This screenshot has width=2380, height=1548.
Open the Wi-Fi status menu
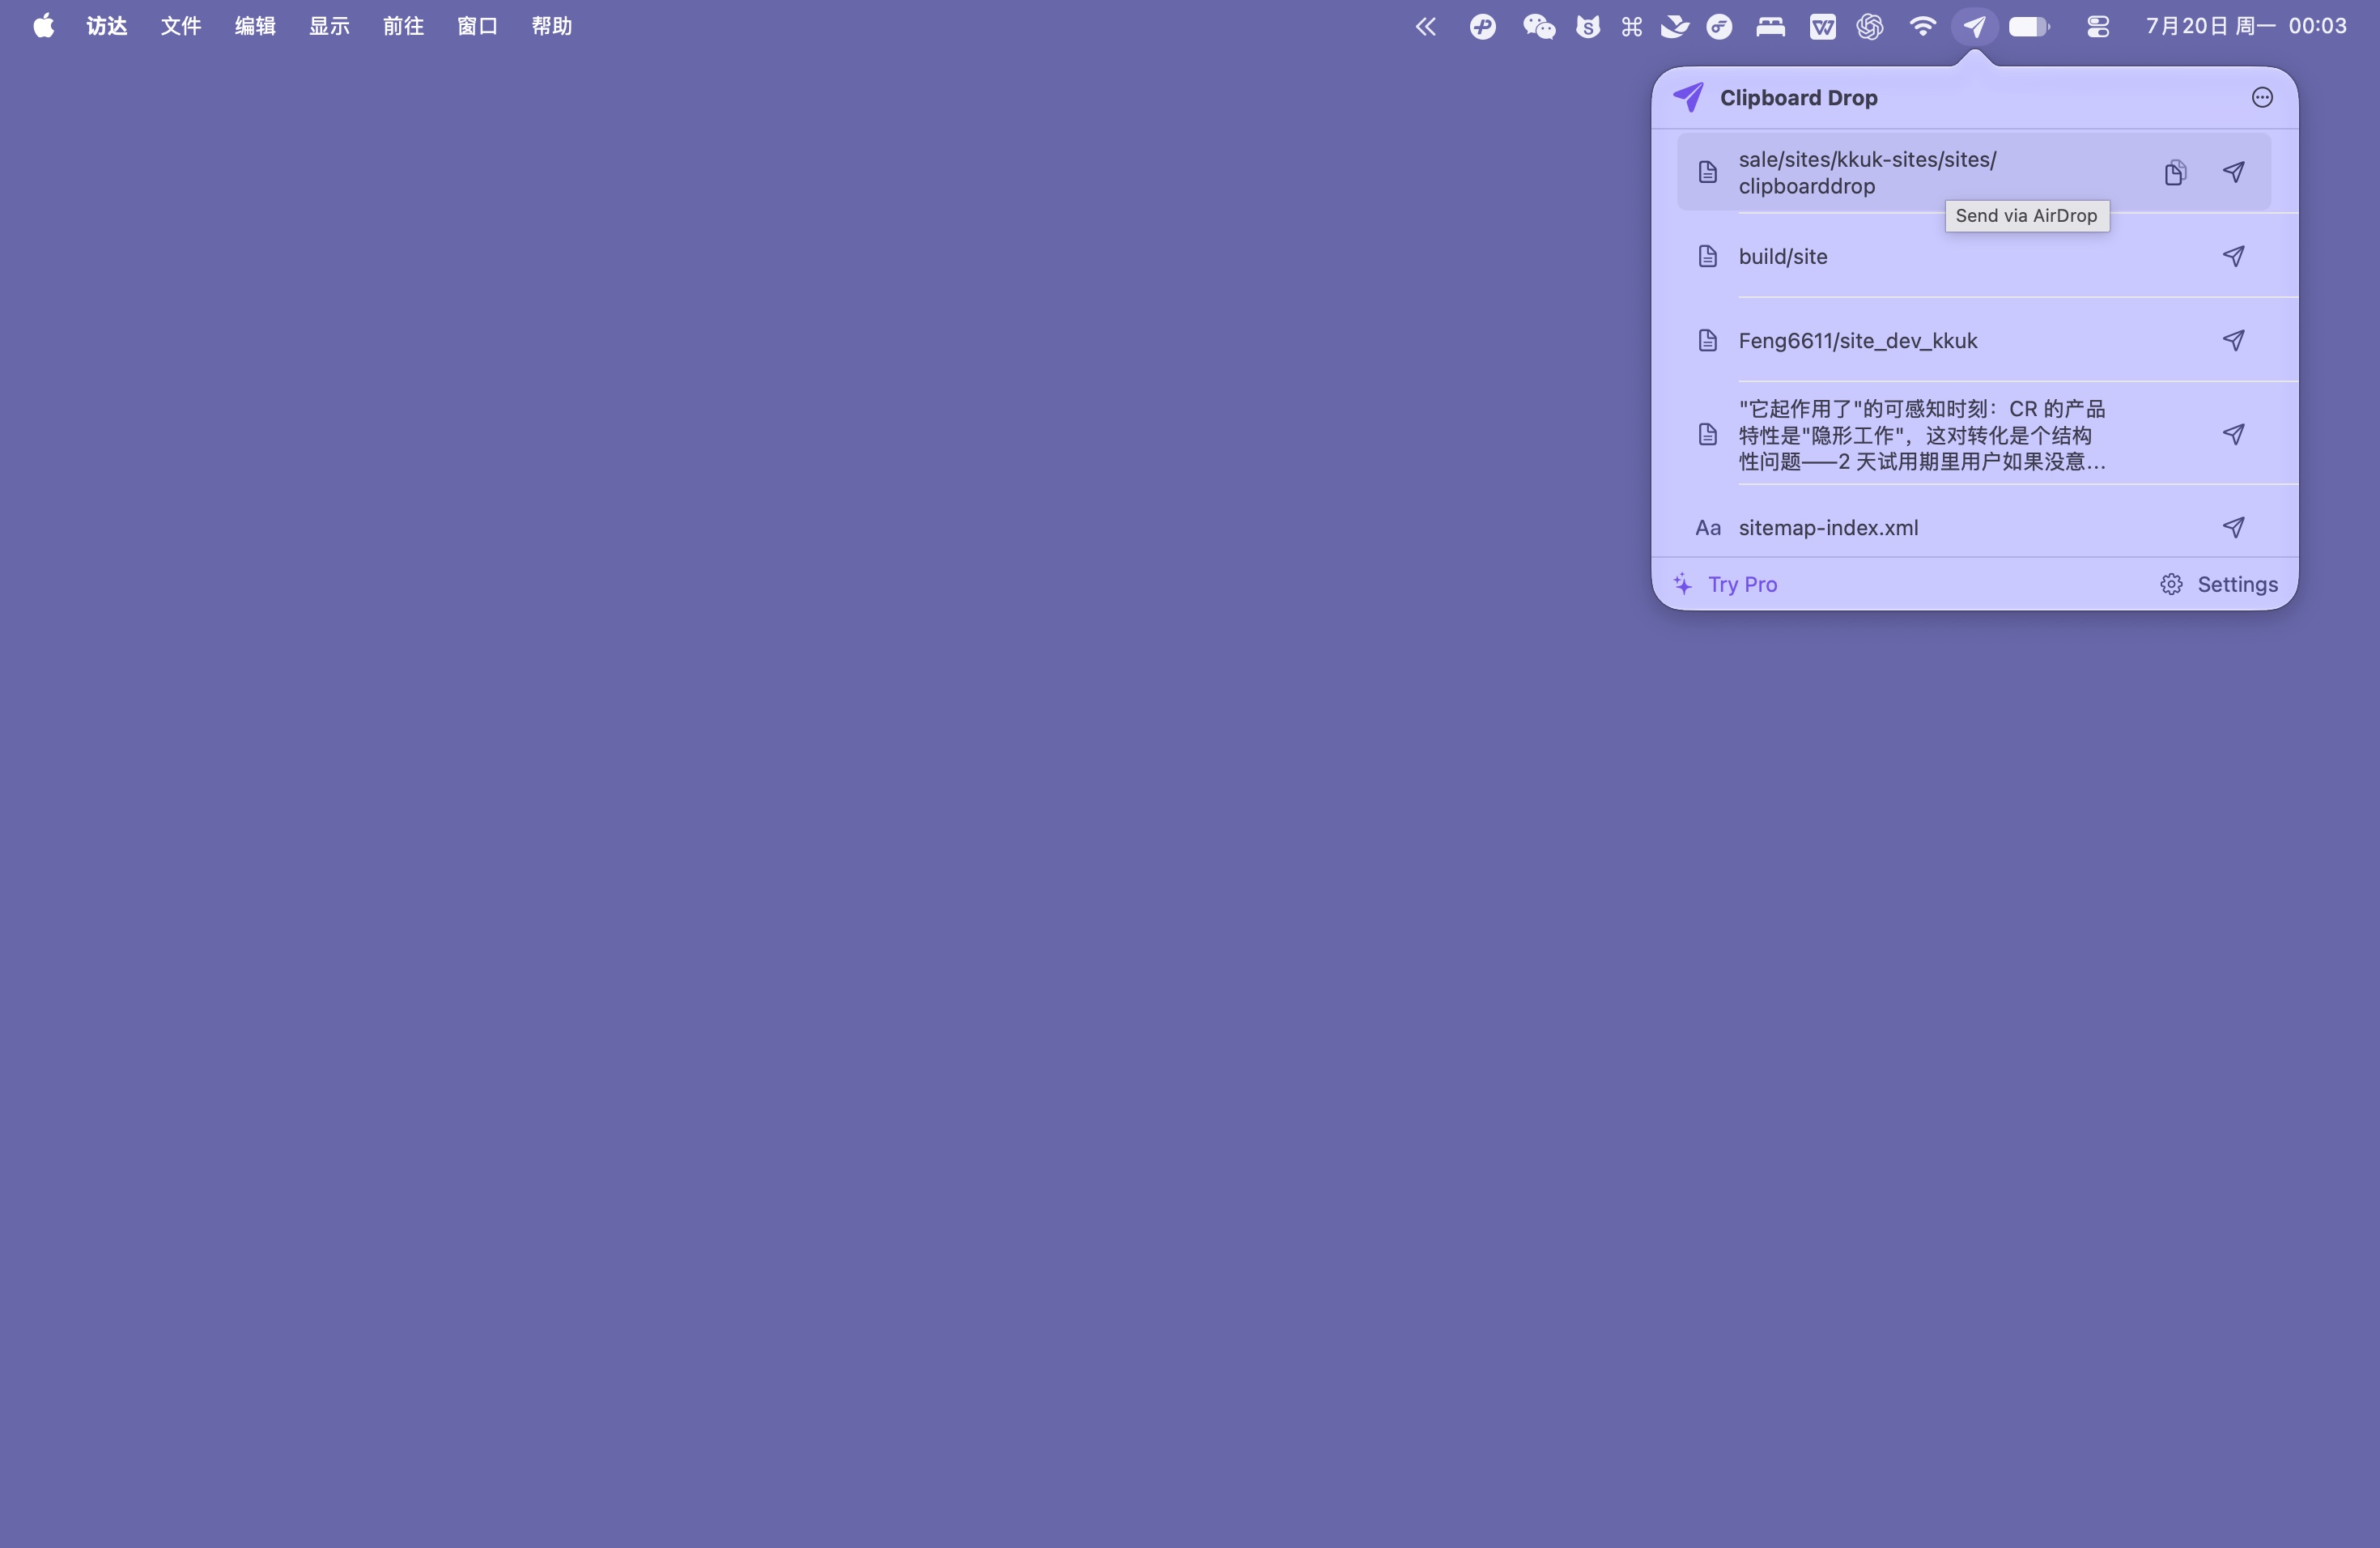tap(1922, 26)
